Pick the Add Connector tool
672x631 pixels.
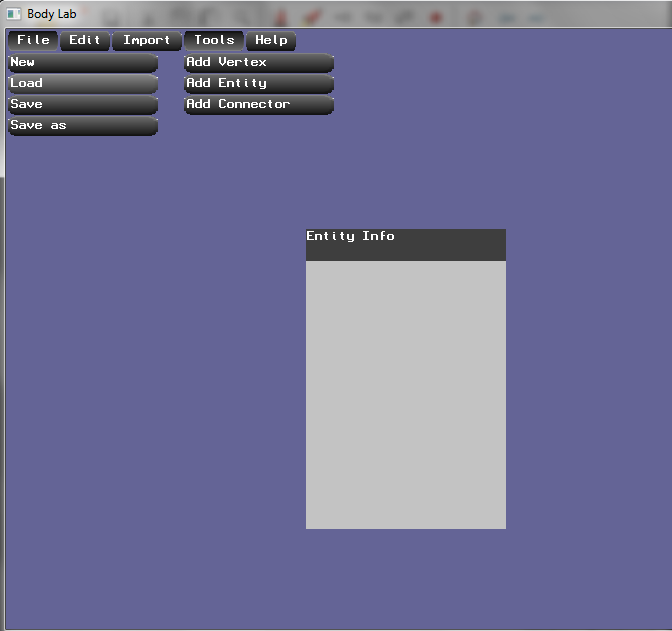tap(258, 105)
